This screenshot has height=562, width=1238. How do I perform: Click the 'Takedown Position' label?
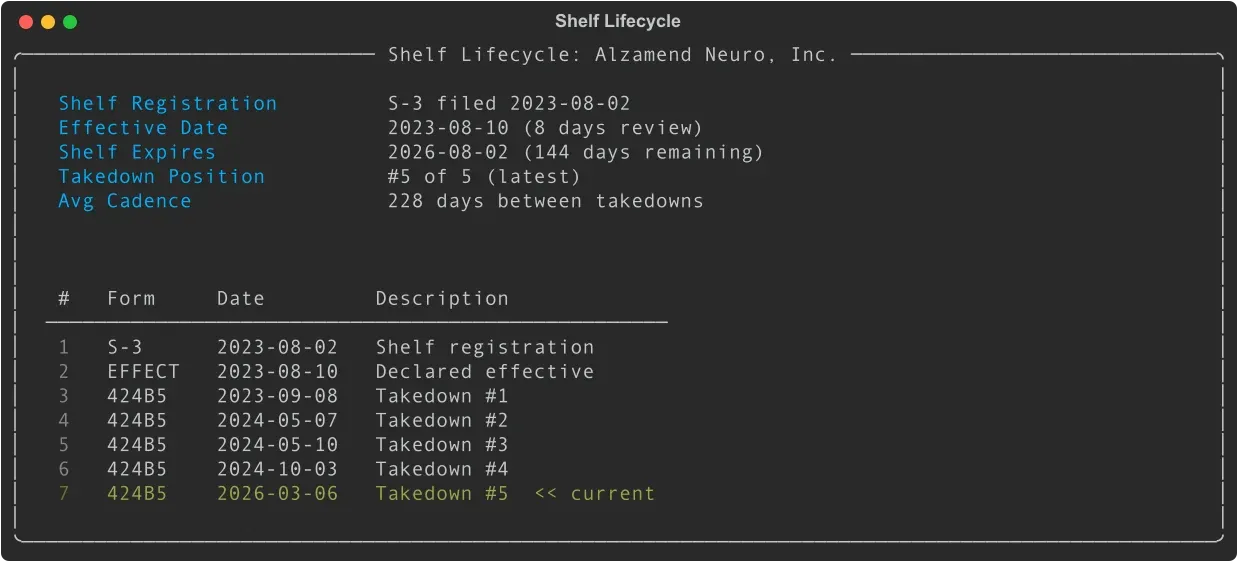[162, 177]
